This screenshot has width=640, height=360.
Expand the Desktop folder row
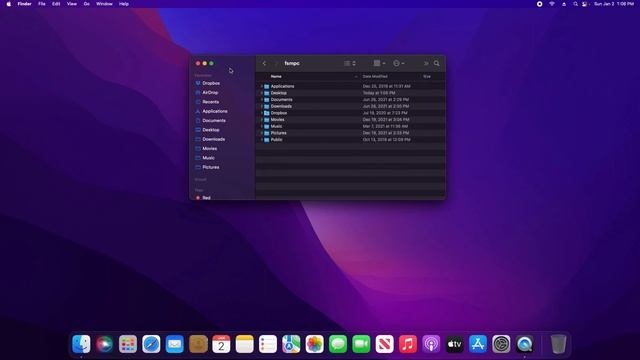tap(261, 93)
